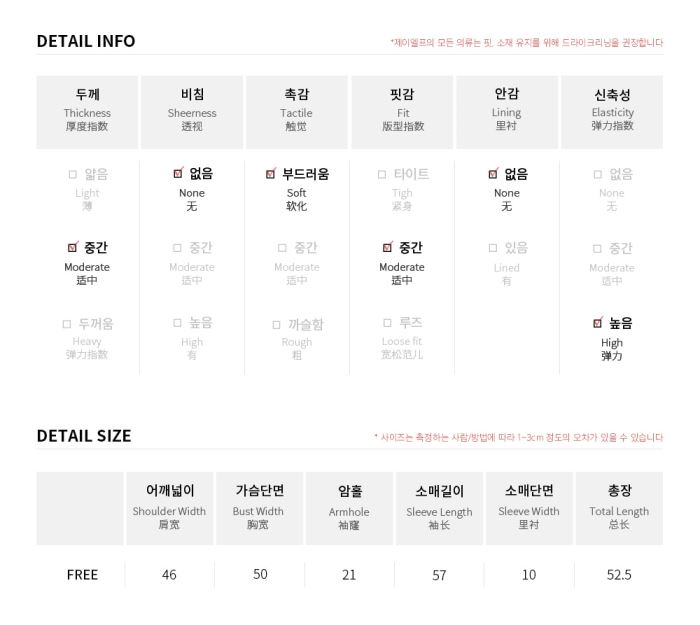The image size is (700, 625).
Task: Click the Elasticity column header
Action: tap(612, 112)
